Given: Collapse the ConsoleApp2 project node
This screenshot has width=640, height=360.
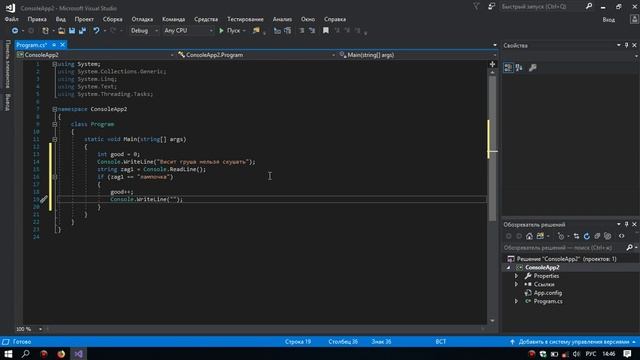Looking at the screenshot, I should (508, 268).
